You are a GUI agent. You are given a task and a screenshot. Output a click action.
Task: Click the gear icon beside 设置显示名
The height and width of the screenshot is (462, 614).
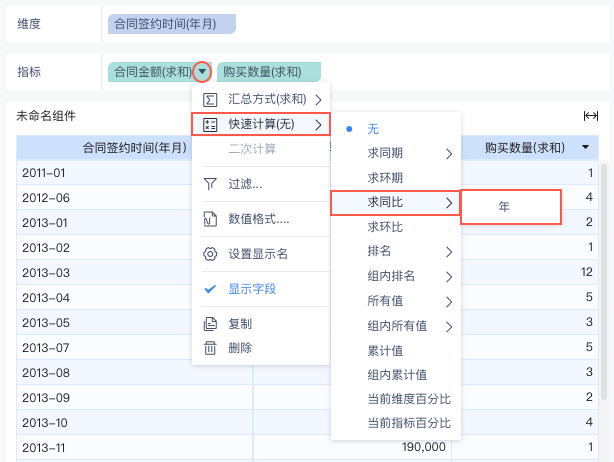point(210,254)
